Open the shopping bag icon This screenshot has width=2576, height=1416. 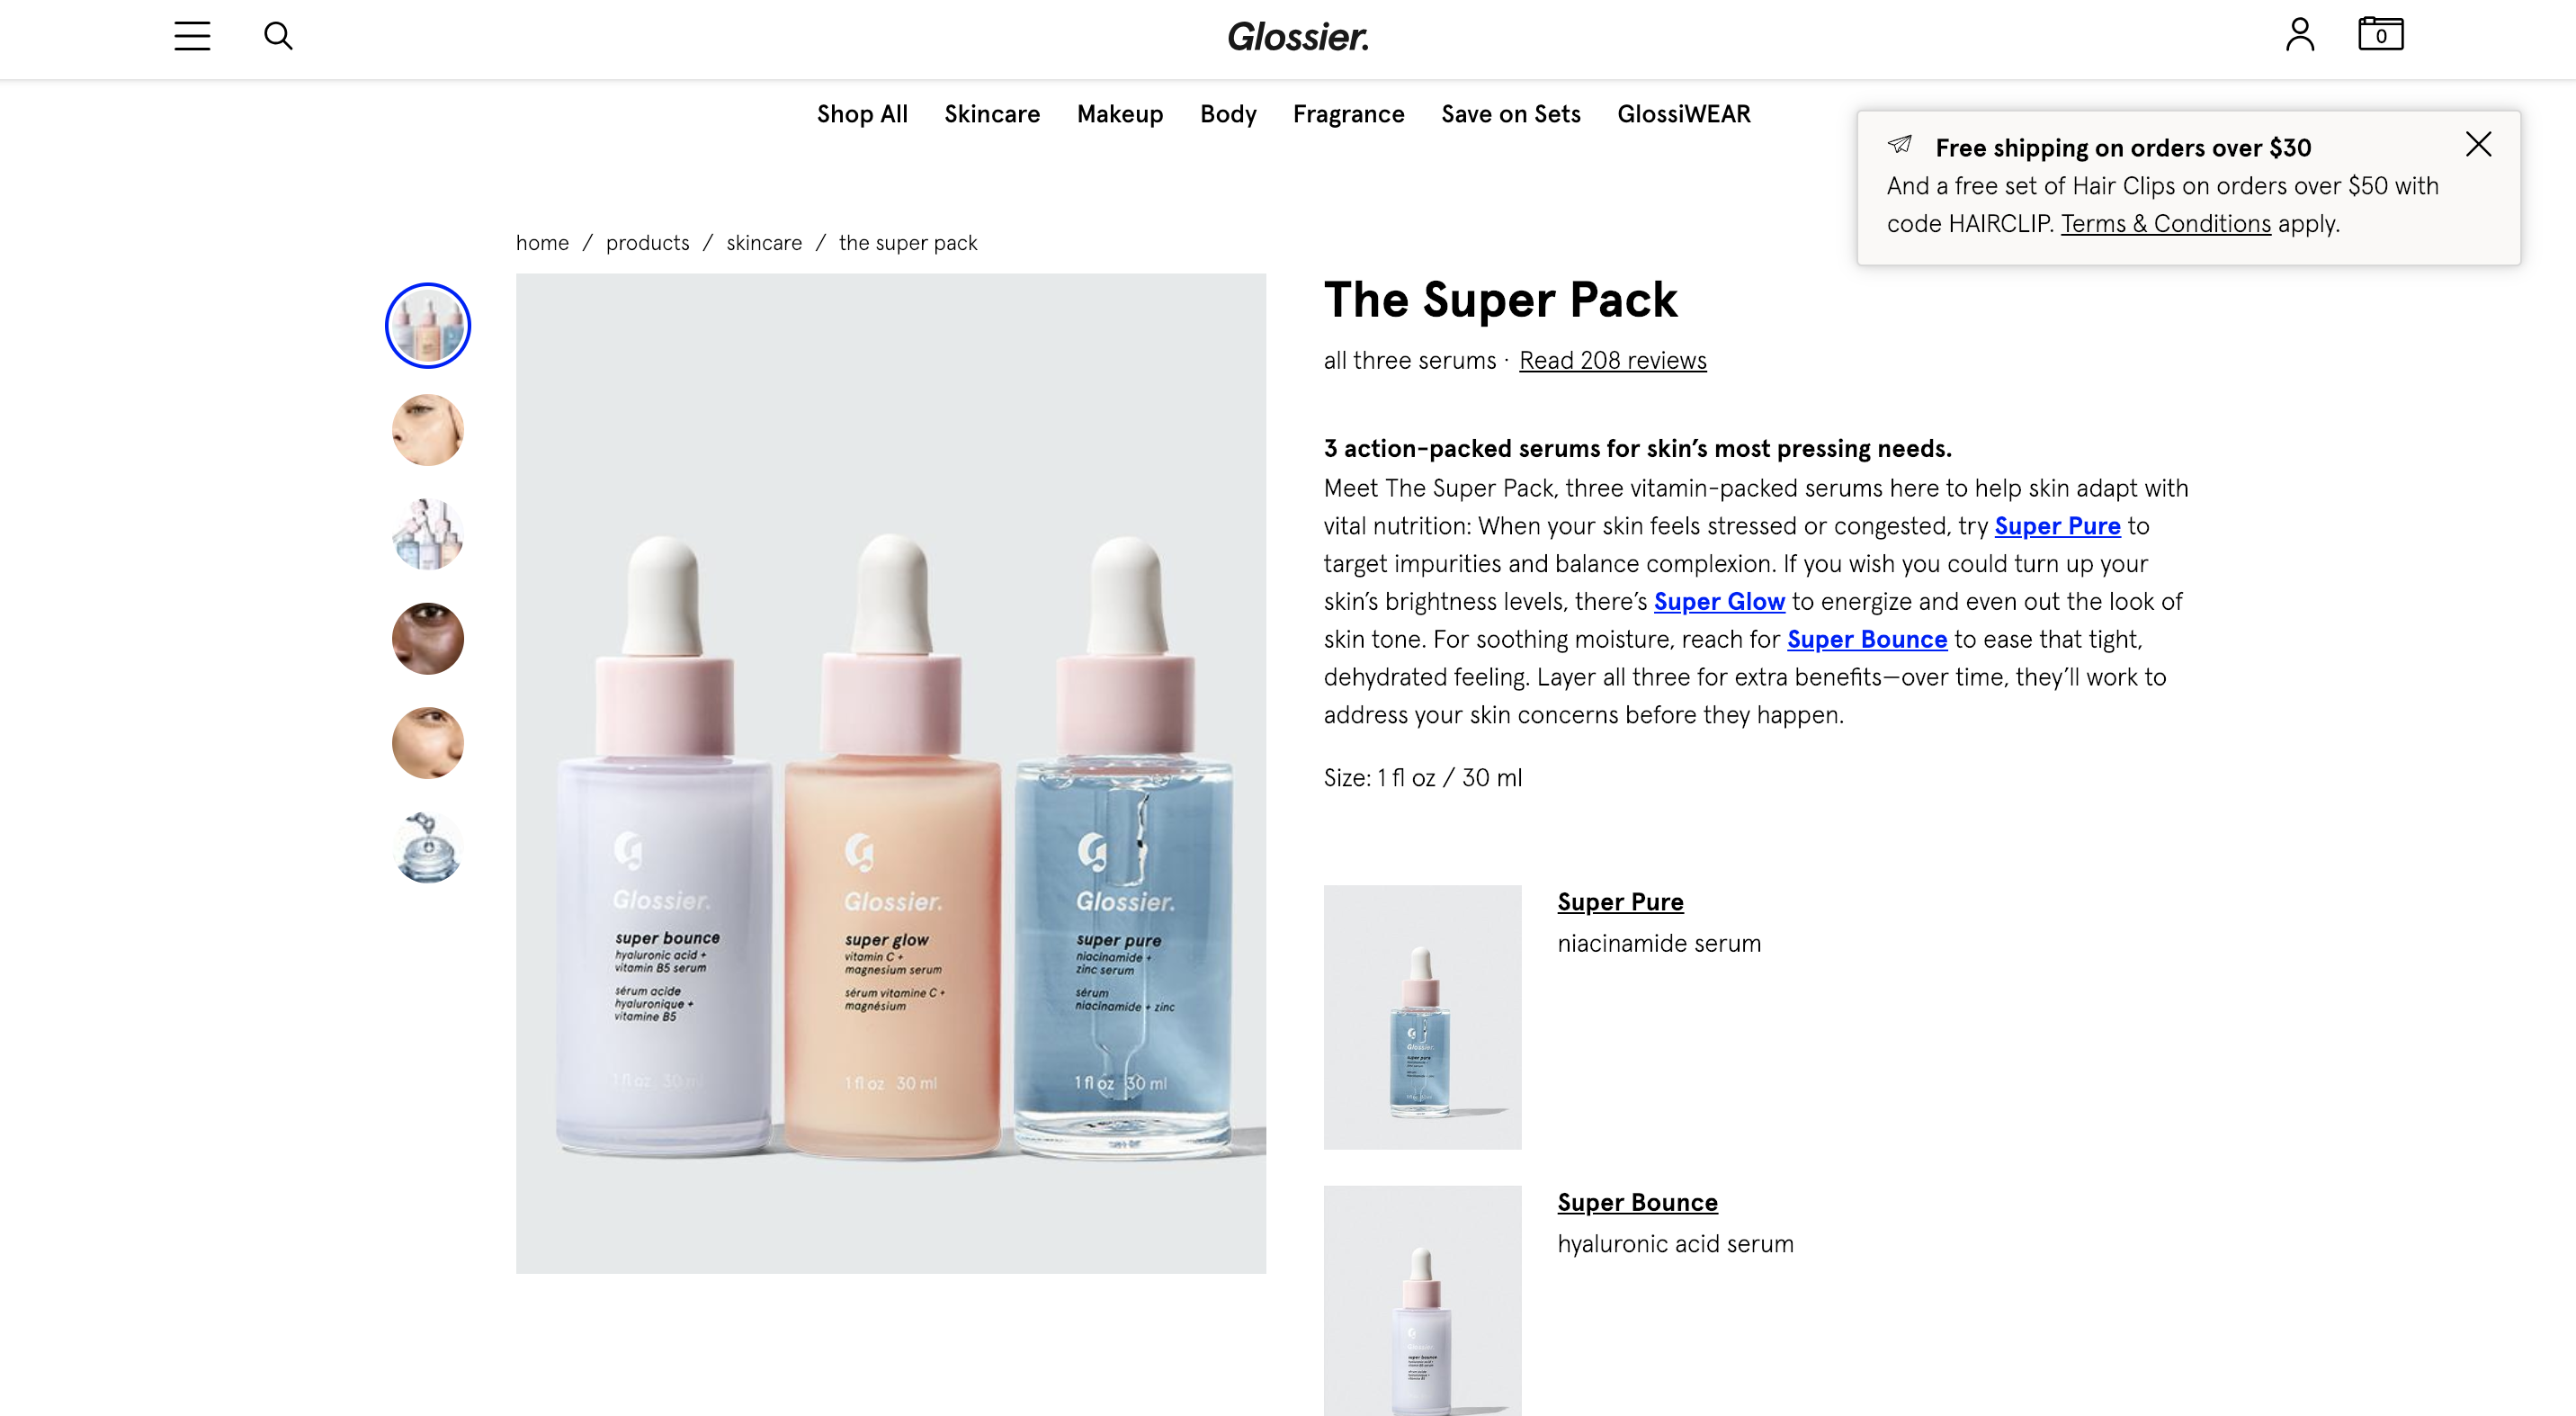click(x=2380, y=34)
